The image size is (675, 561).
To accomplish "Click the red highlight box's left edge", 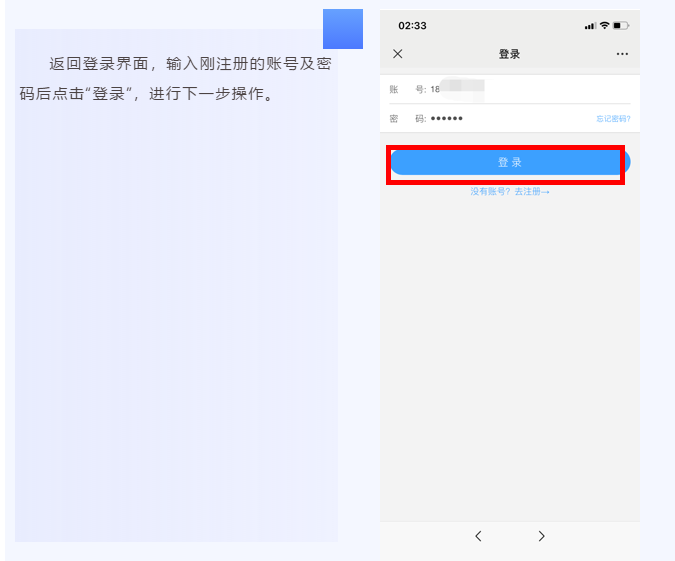I will pyautogui.click(x=388, y=165).
